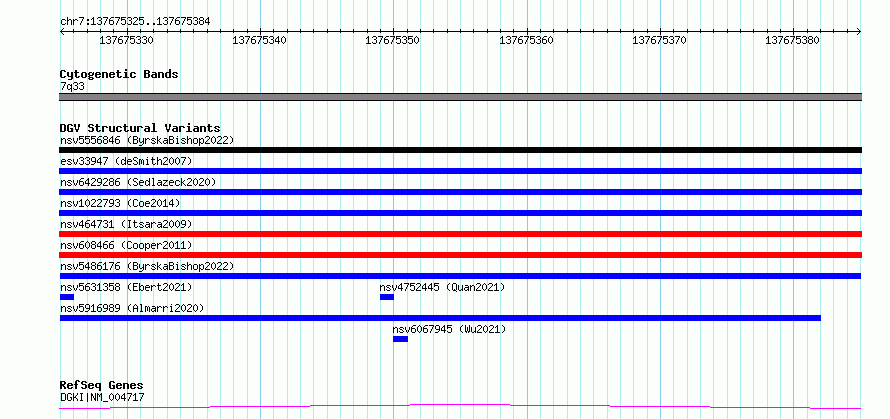Select the nsv4752445 (Quan2021) label
This screenshot has width=890, height=419.
point(442,287)
